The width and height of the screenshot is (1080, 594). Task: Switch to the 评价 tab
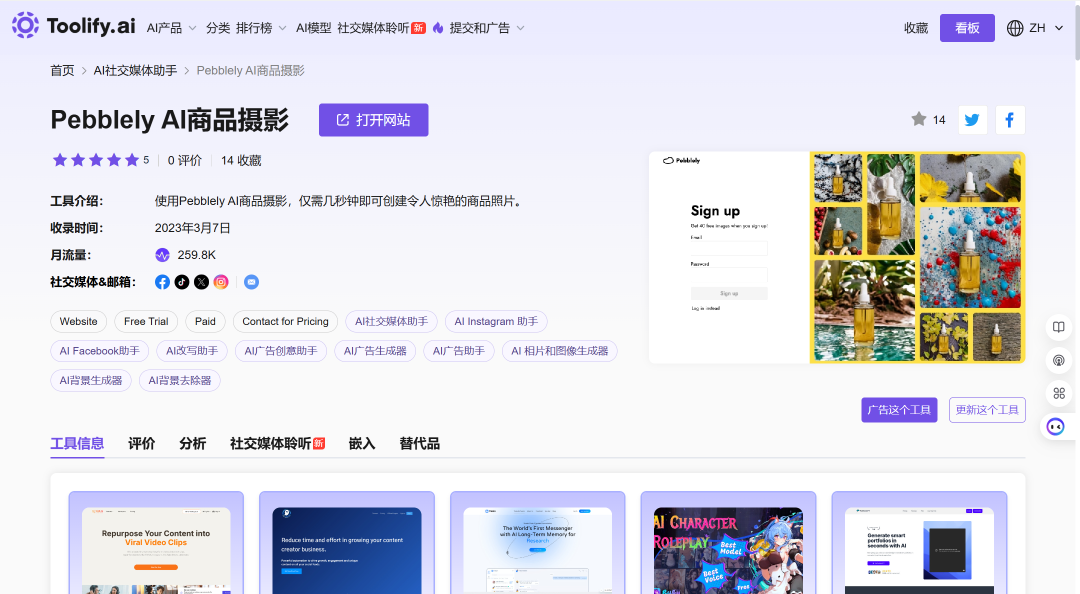pos(141,444)
